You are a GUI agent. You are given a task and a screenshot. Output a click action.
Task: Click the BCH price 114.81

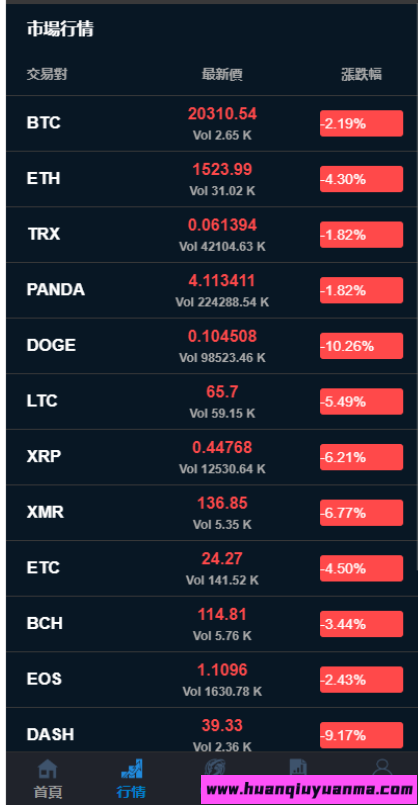[222, 615]
